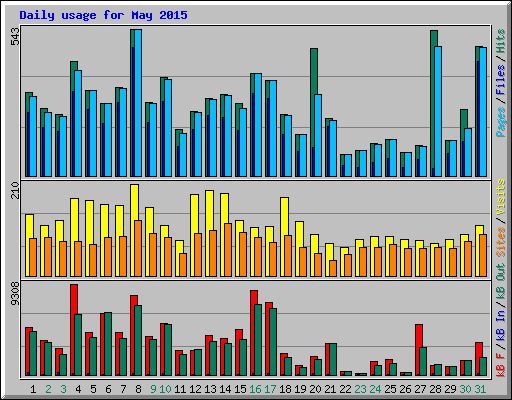Click the "Hits" legend label
The width and height of the screenshot is (512, 400).
tap(500, 41)
